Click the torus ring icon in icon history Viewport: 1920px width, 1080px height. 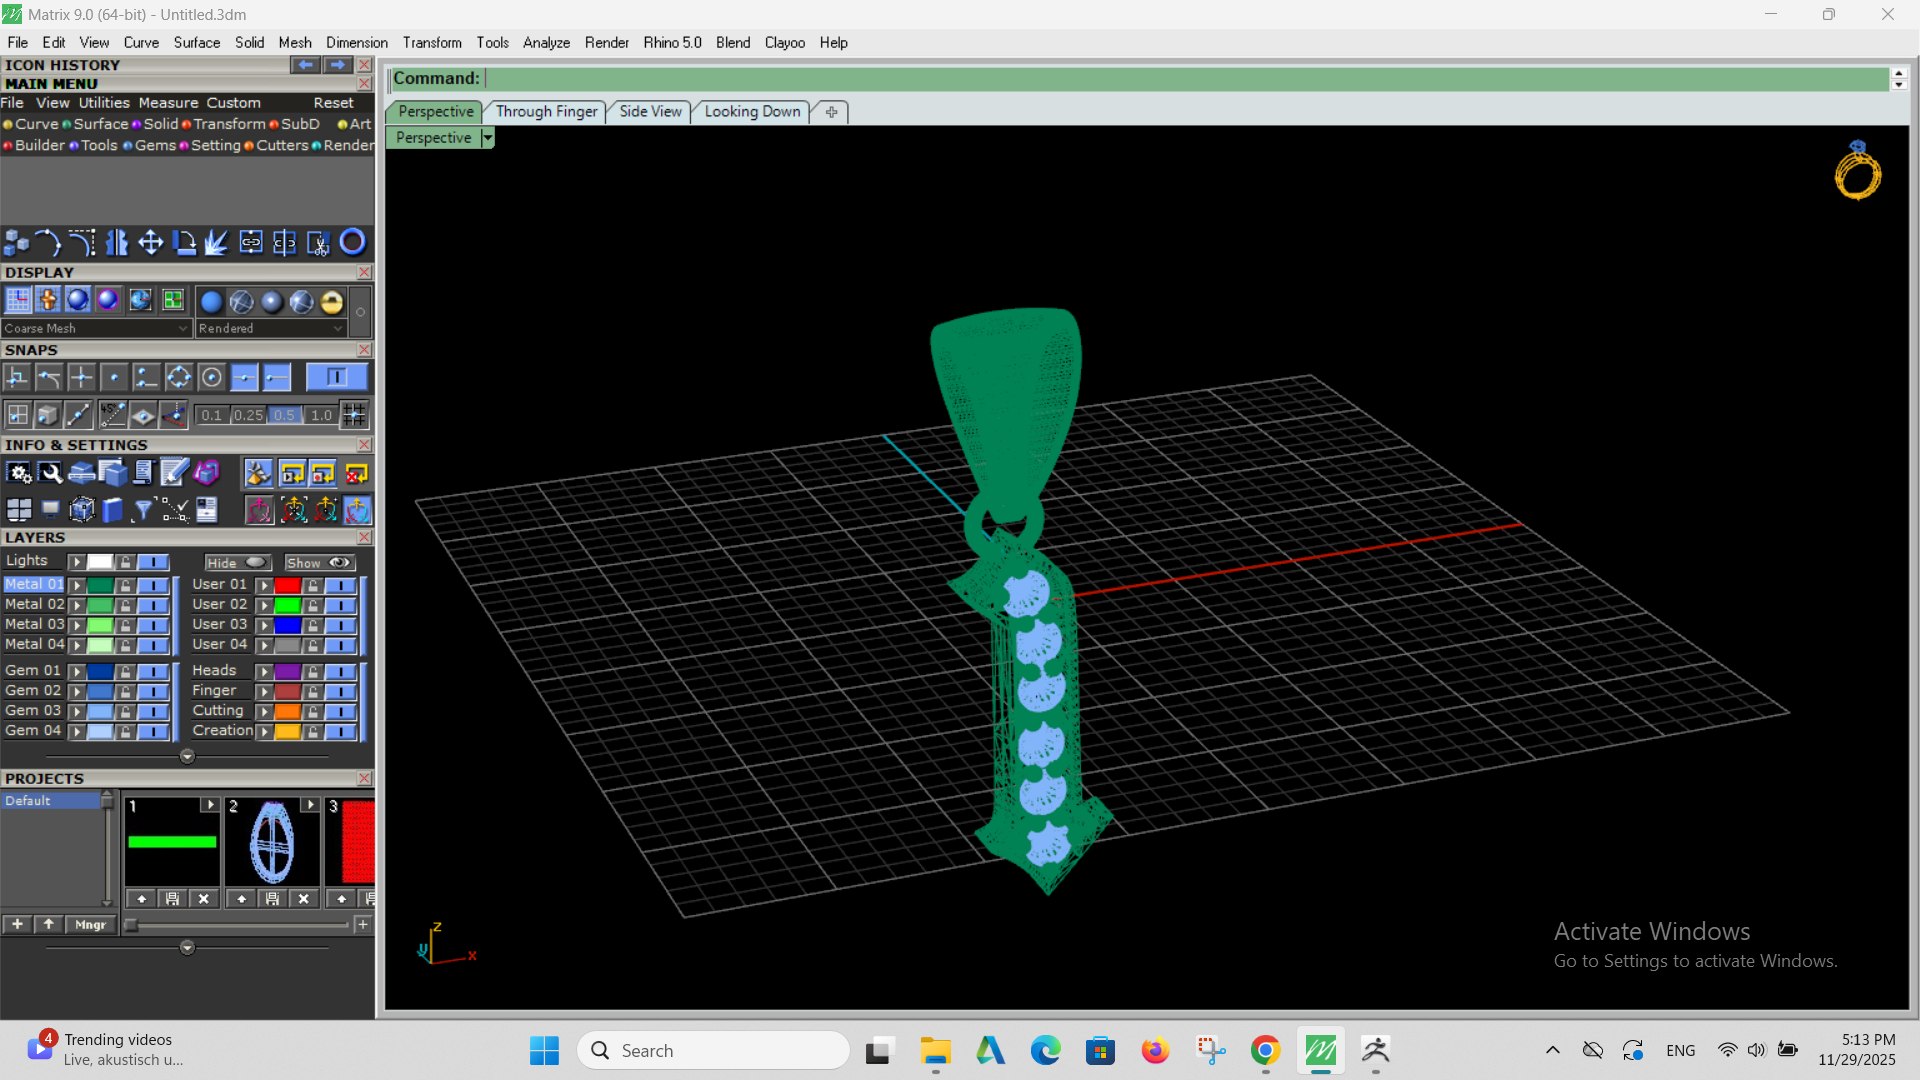point(352,242)
